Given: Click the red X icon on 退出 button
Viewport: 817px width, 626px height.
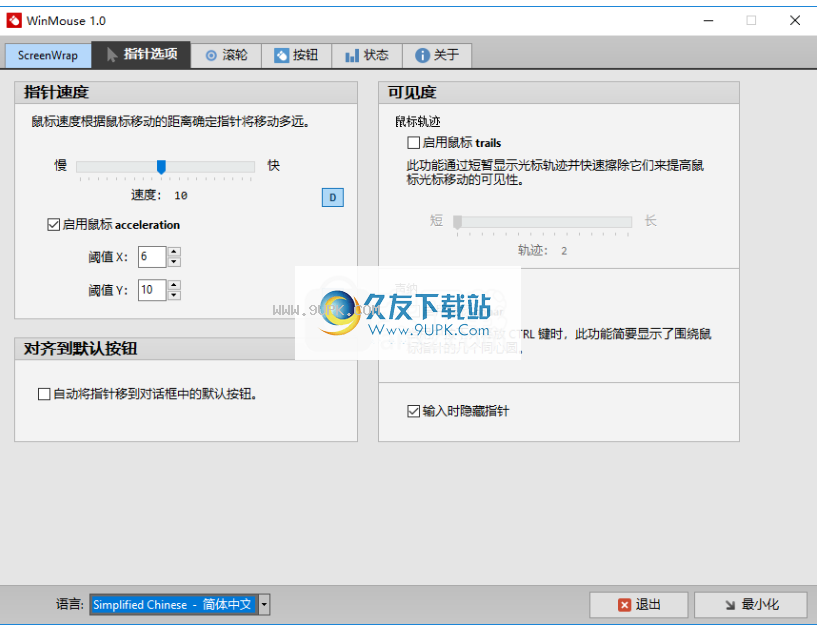Looking at the screenshot, I should point(624,605).
